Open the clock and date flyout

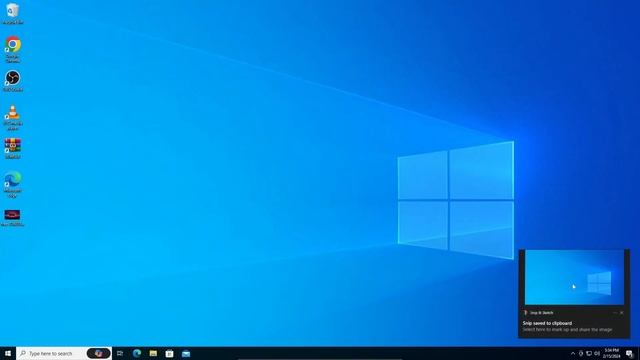tap(611, 353)
